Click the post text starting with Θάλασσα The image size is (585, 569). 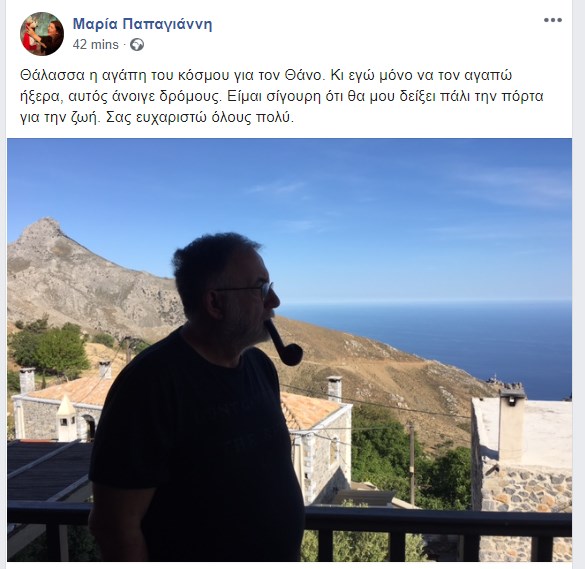pyautogui.click(x=282, y=96)
